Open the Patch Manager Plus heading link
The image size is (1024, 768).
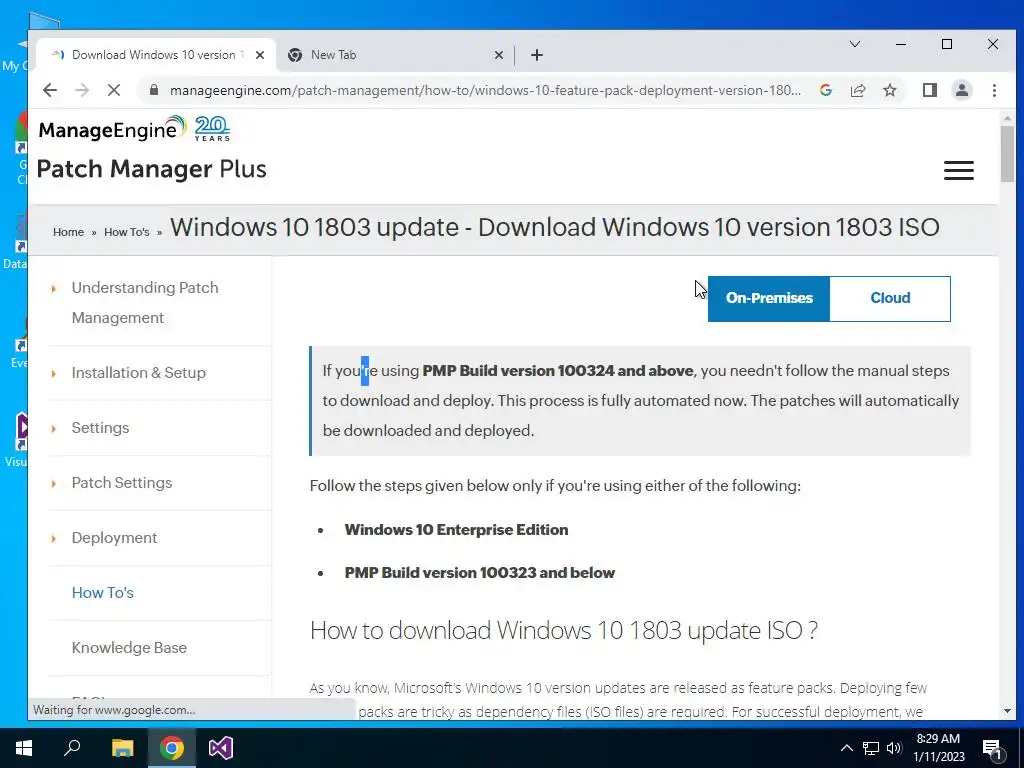pos(152,169)
